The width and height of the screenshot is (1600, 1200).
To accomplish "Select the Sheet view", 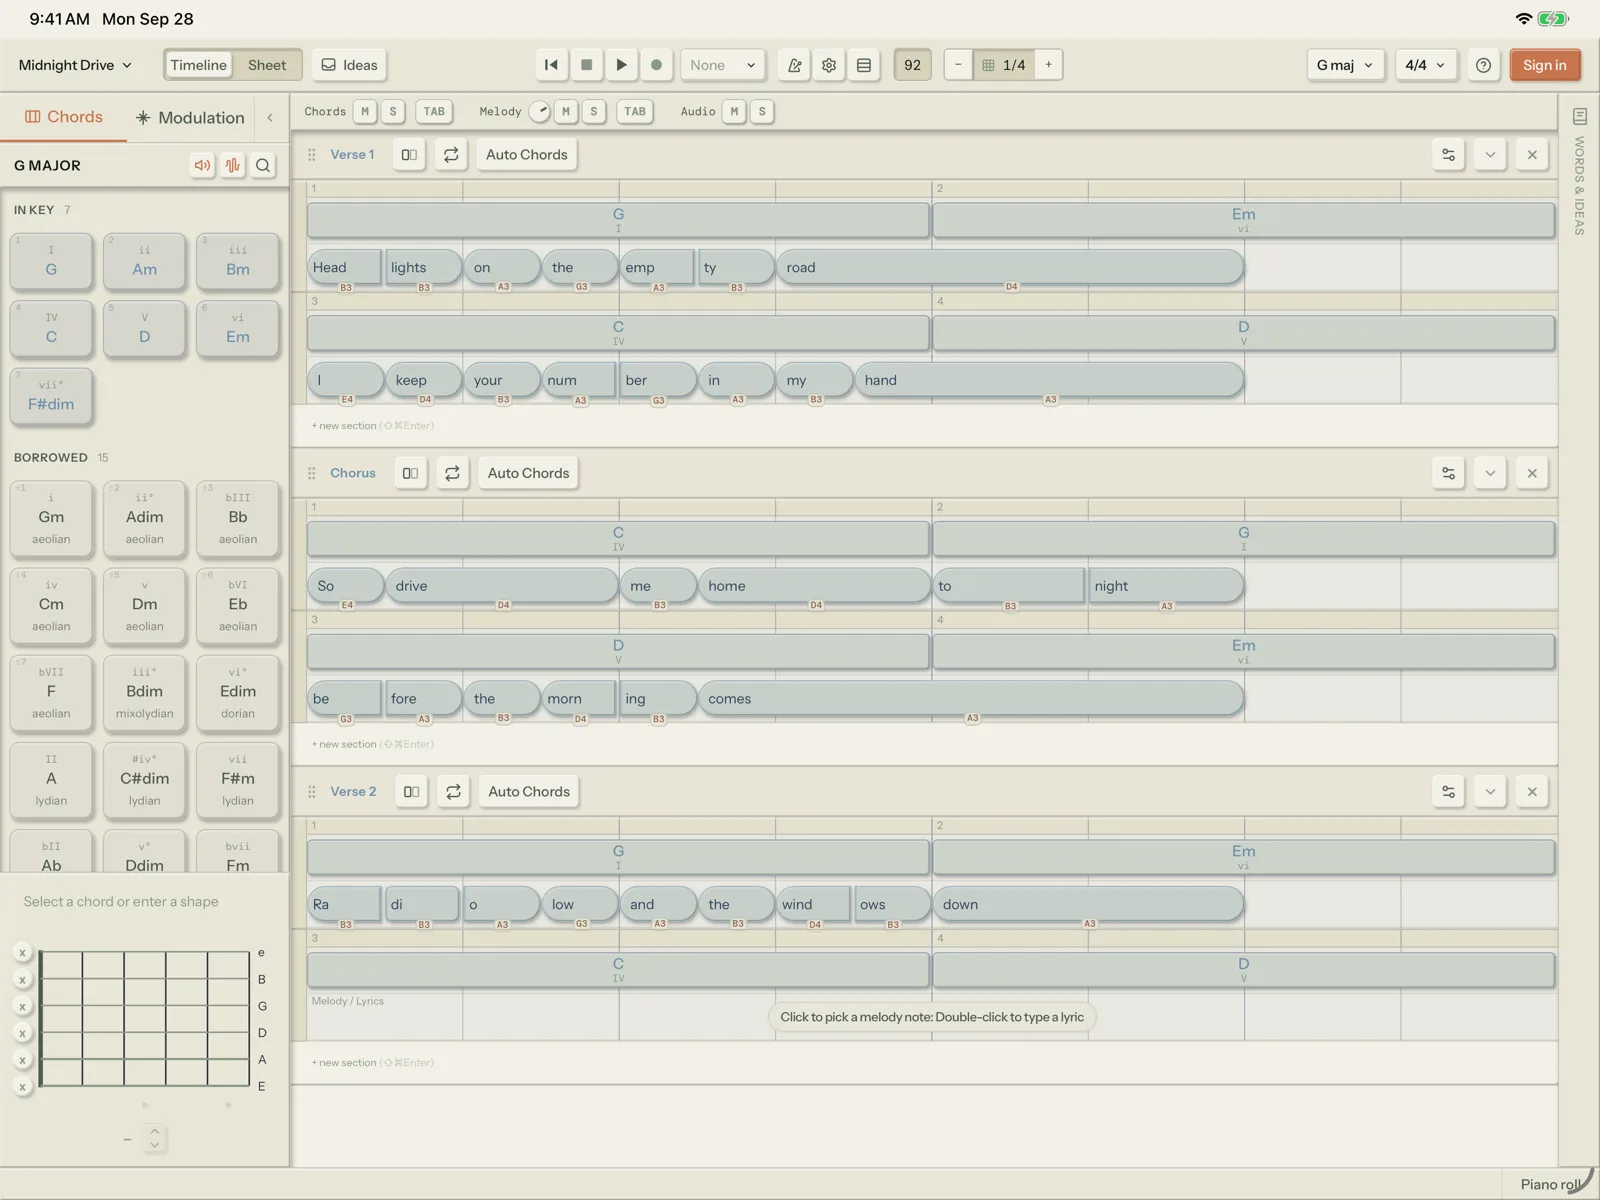I will click(x=267, y=65).
